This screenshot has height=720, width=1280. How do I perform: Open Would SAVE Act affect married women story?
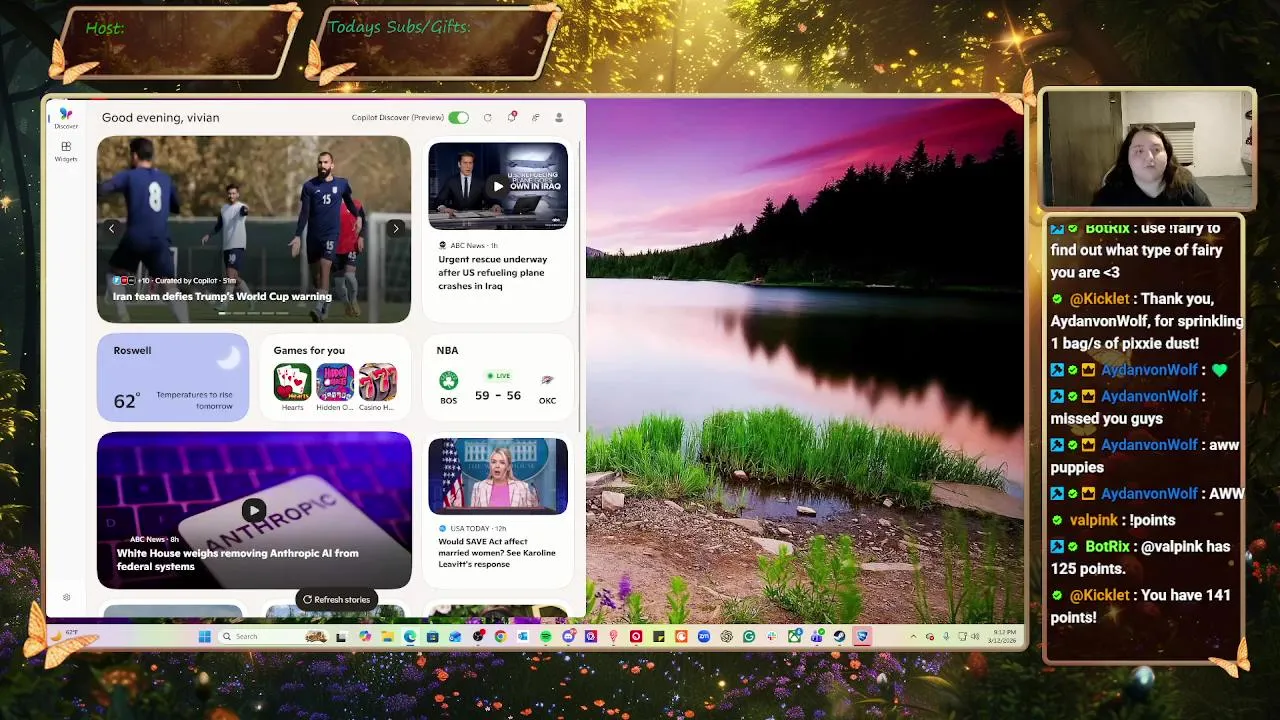point(497,551)
